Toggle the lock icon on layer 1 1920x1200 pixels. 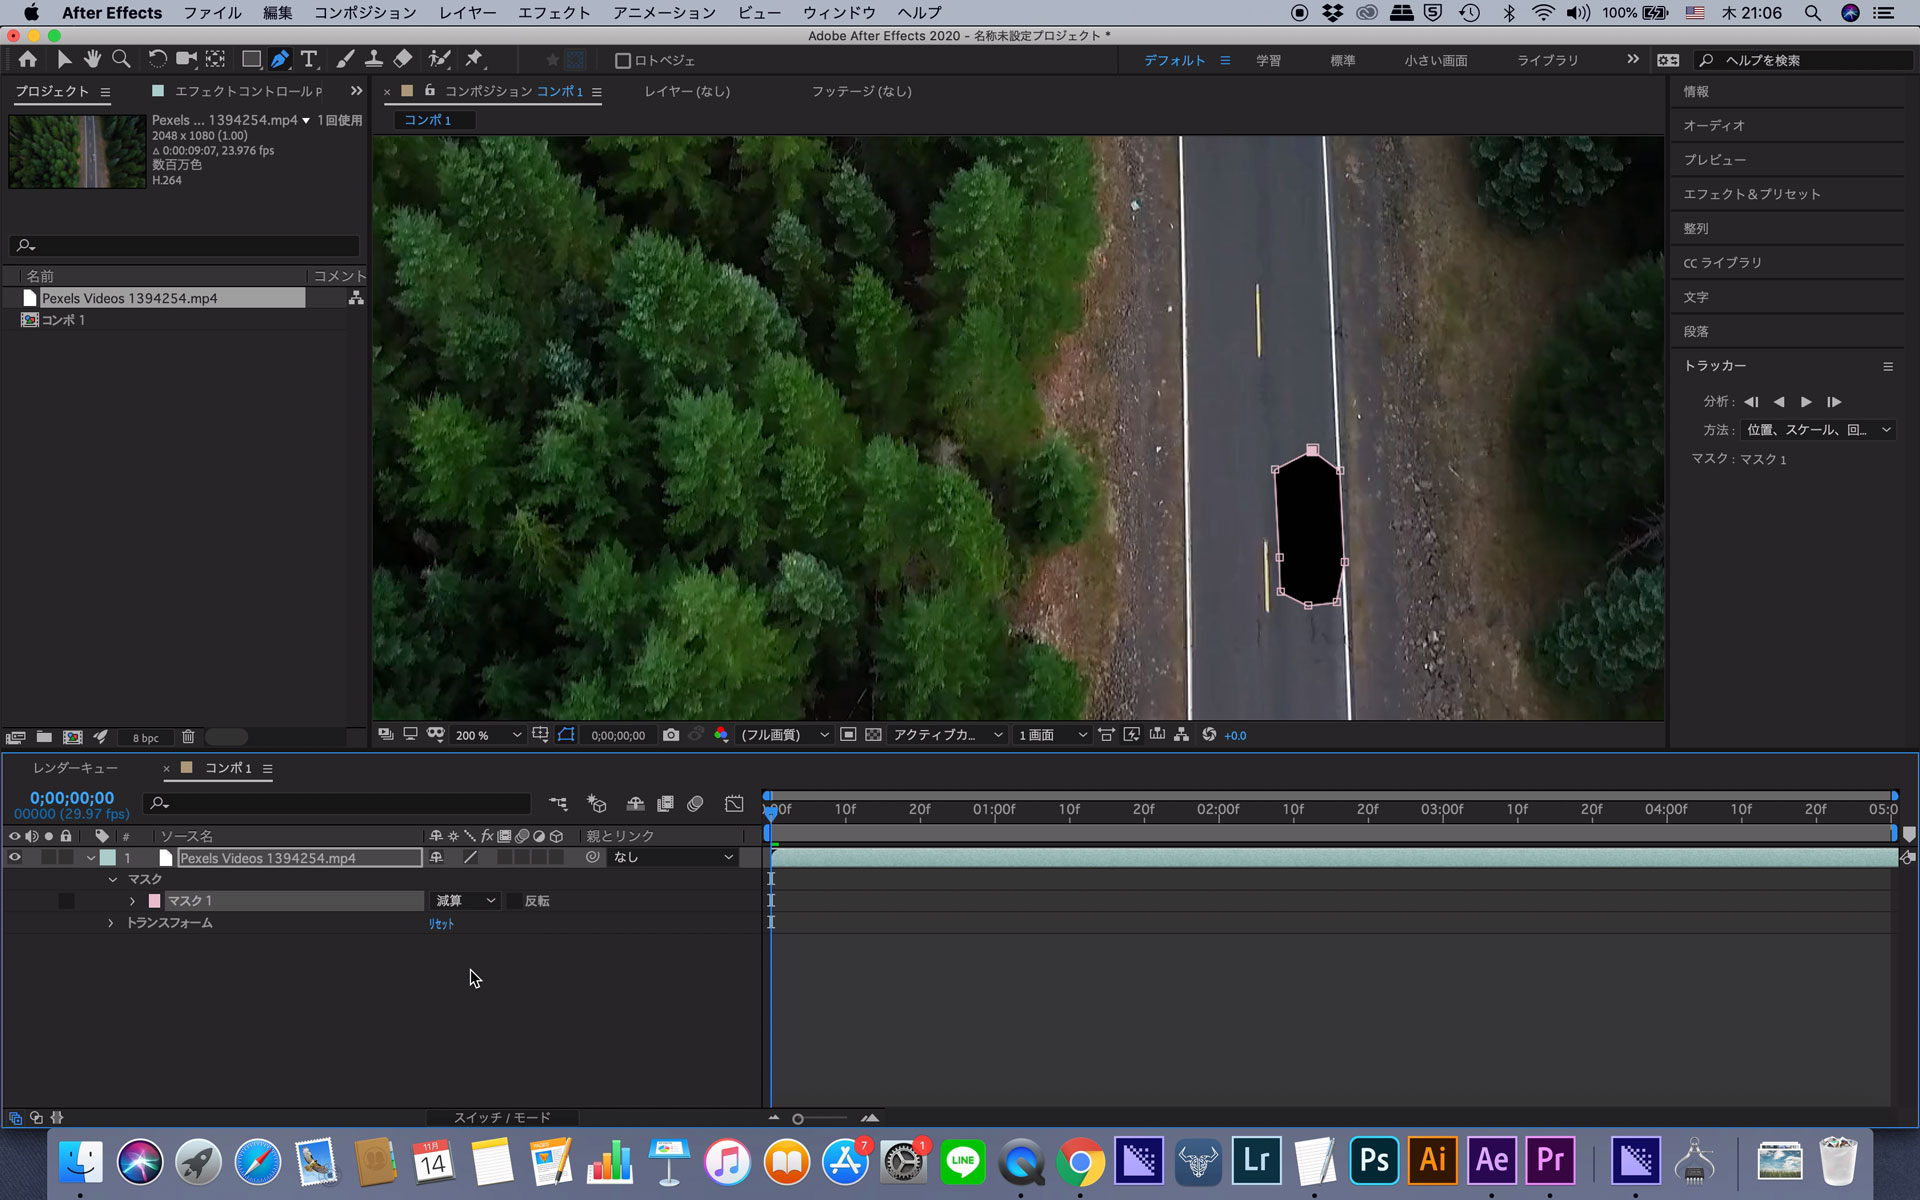pyautogui.click(x=65, y=857)
